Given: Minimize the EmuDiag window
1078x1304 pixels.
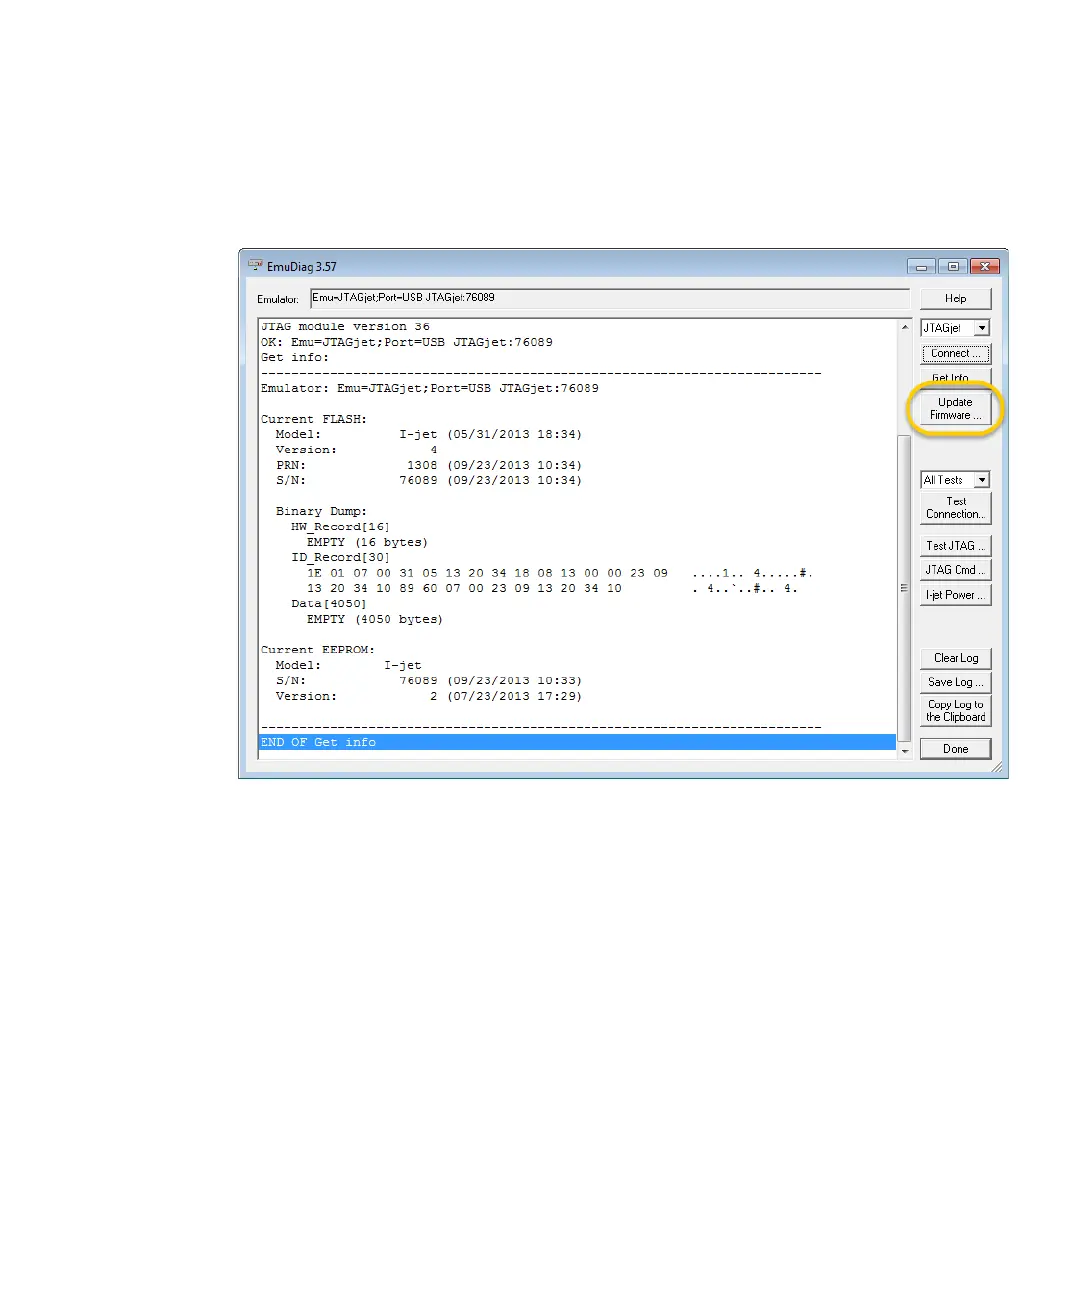Looking at the screenshot, I should (922, 266).
